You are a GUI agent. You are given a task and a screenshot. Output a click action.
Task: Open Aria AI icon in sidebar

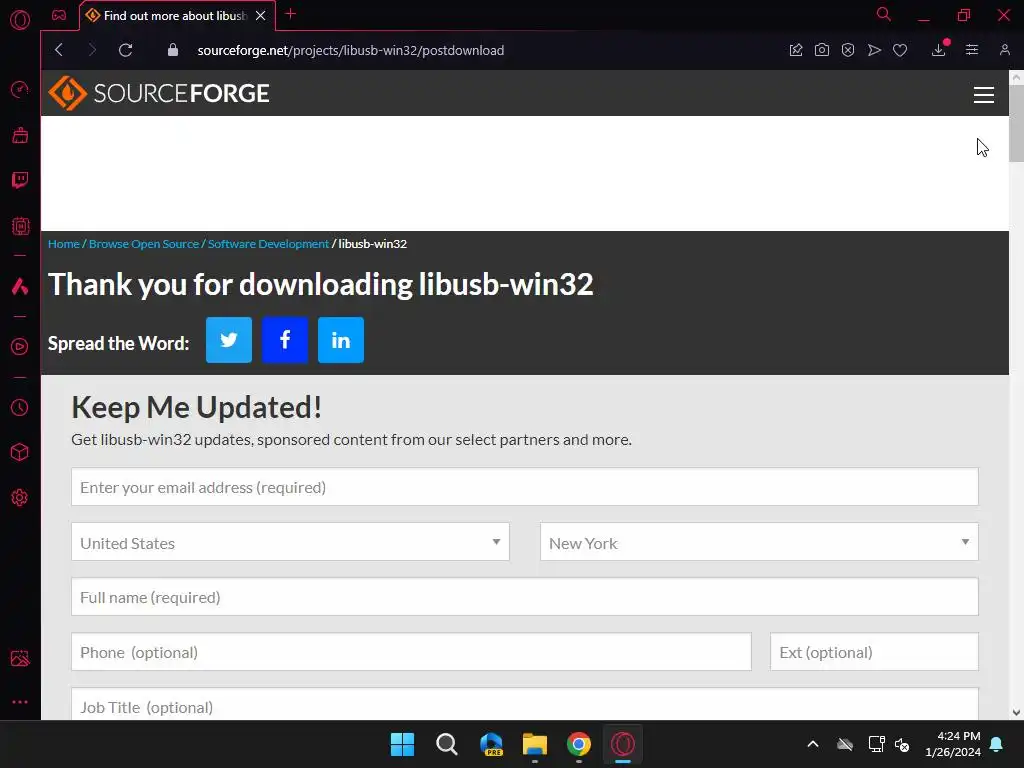pyautogui.click(x=20, y=286)
